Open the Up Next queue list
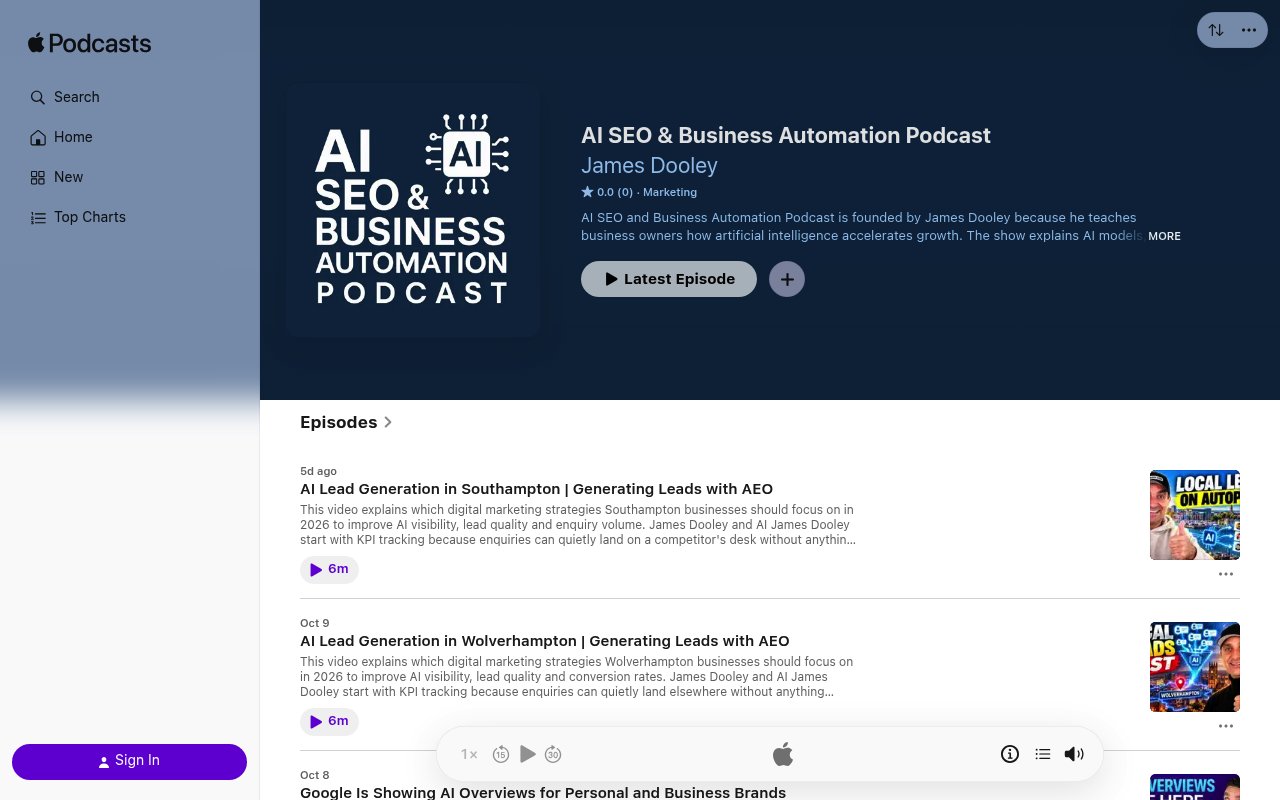 click(1043, 754)
